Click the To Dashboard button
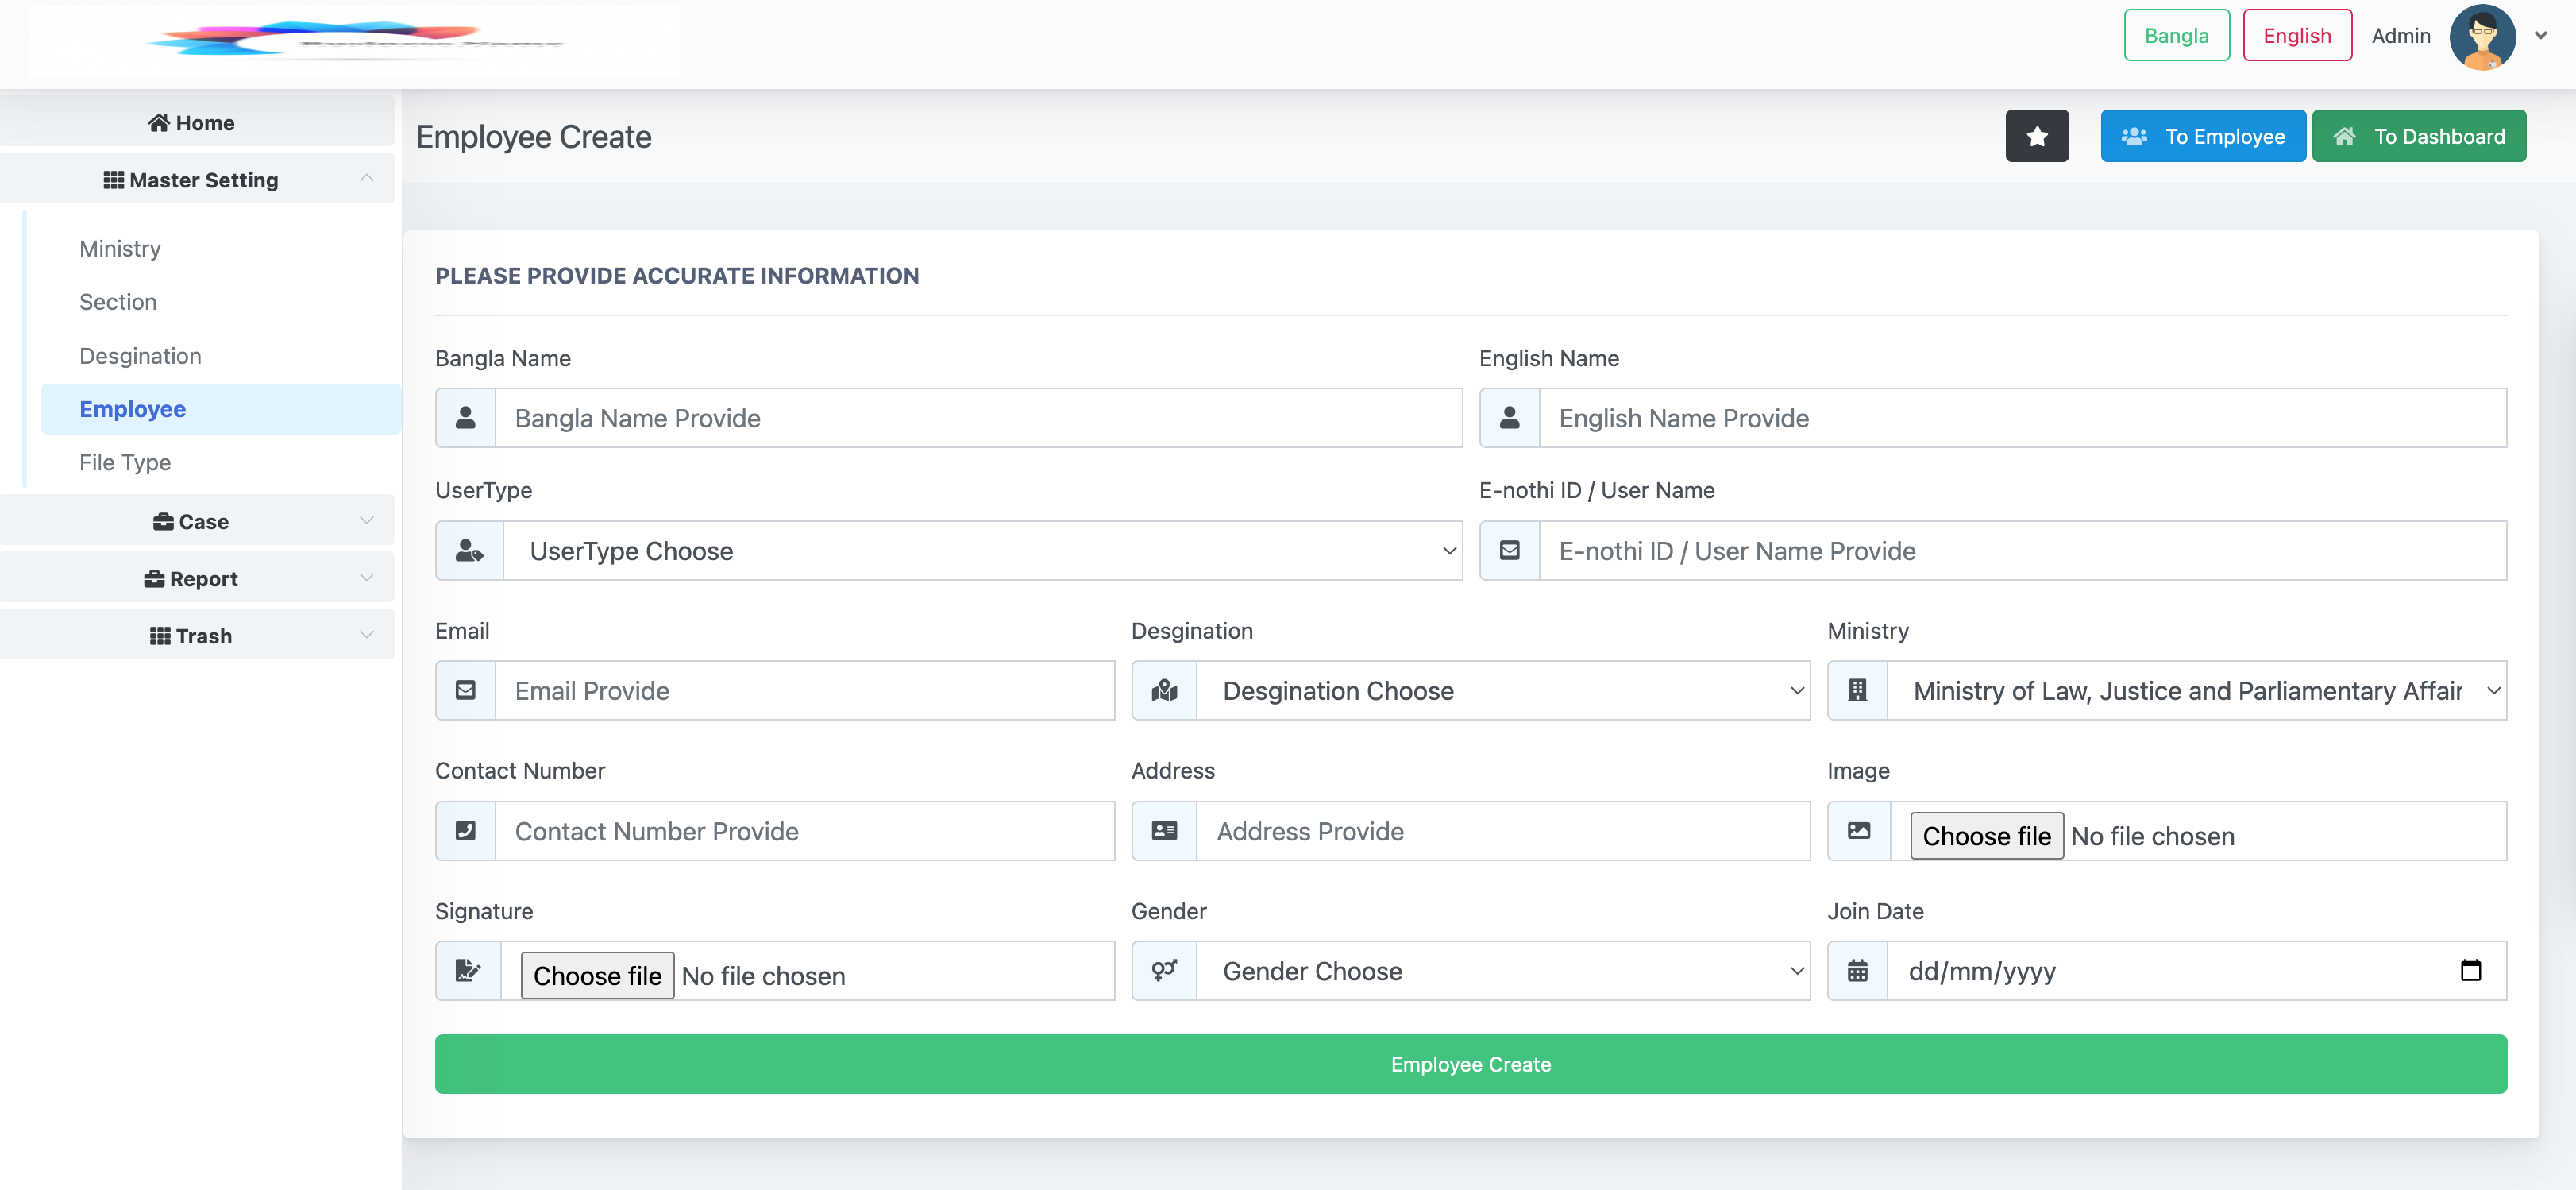Viewport: 2576px width, 1190px height. pos(2418,136)
